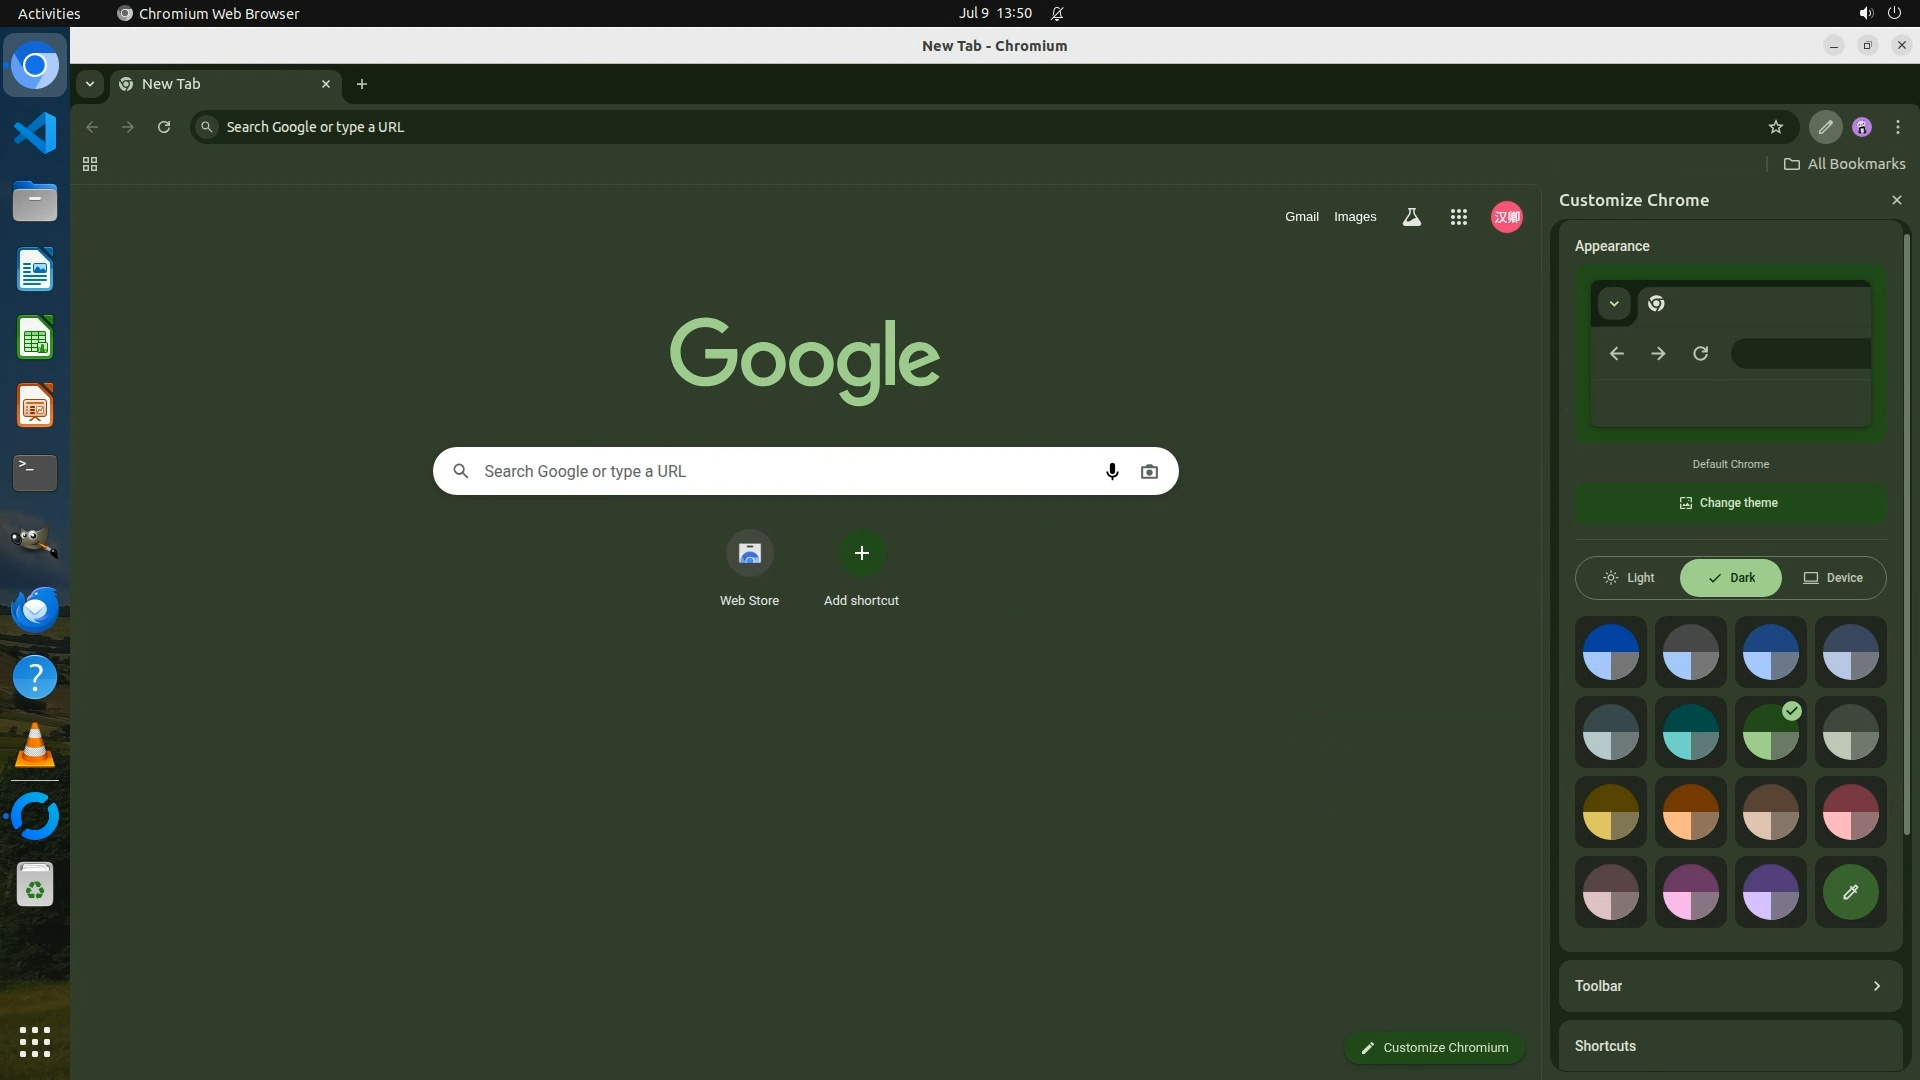Bookmark this tab with star icon
The height and width of the screenshot is (1080, 1920).
click(1775, 127)
